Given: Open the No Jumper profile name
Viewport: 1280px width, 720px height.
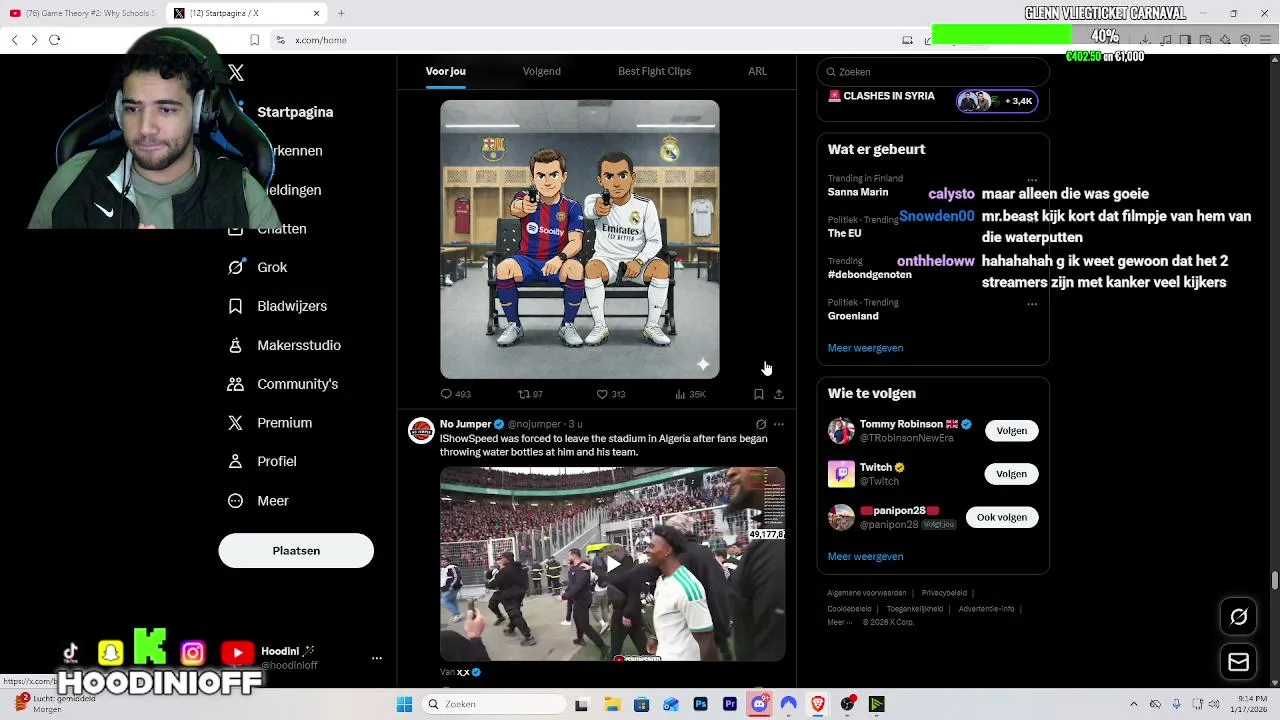Looking at the screenshot, I should (x=465, y=424).
